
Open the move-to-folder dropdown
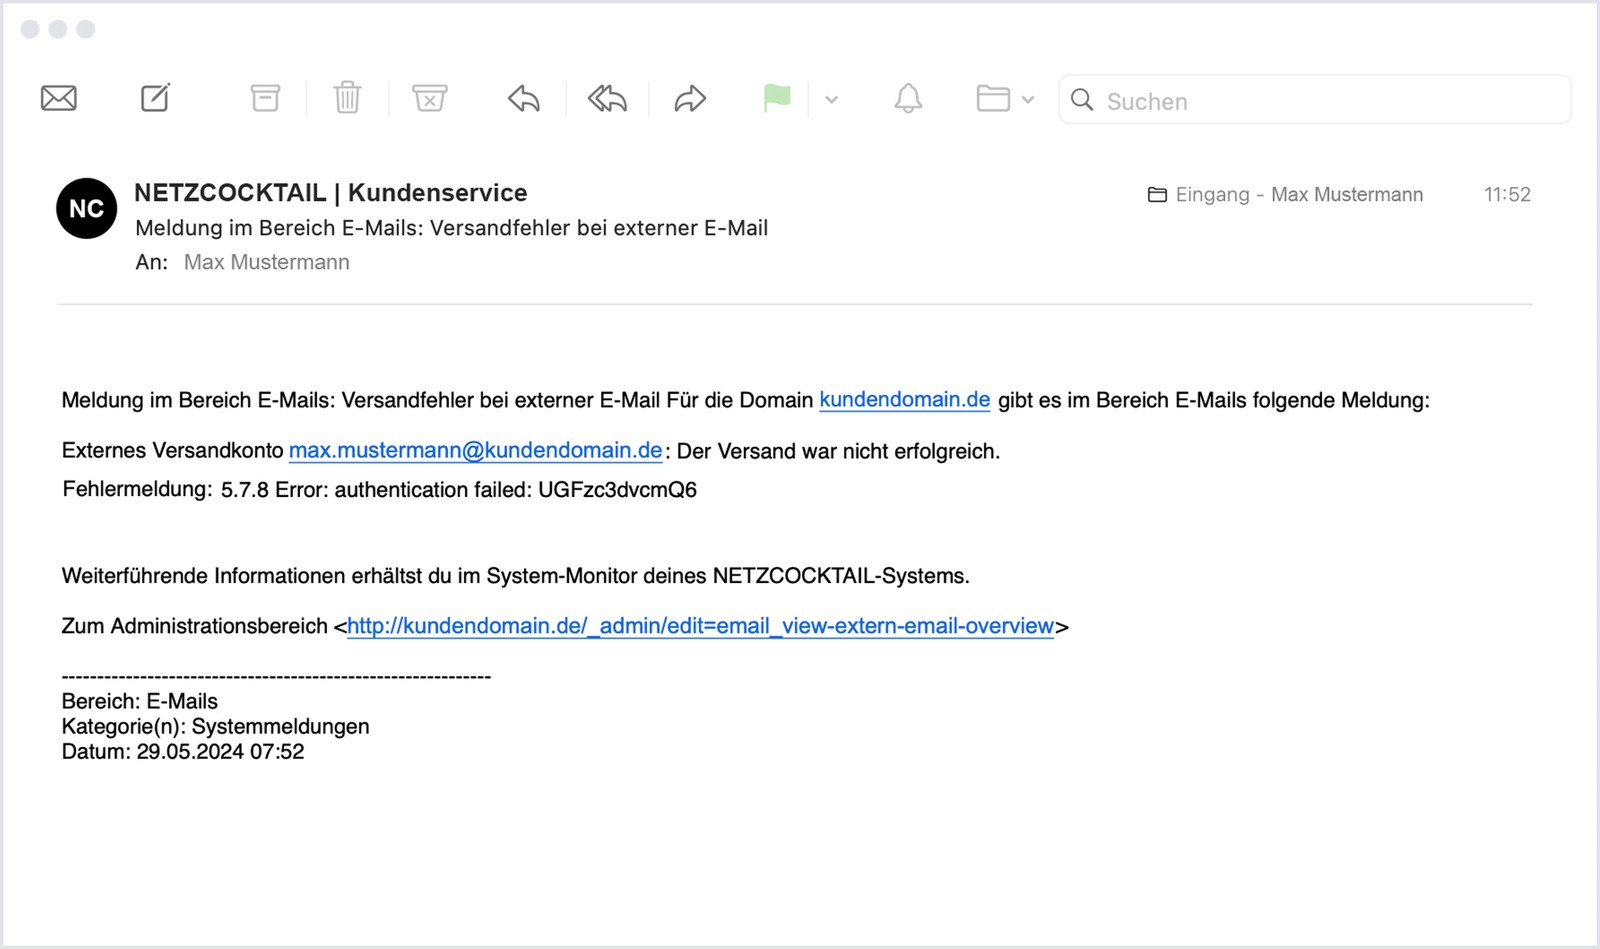(1005, 99)
